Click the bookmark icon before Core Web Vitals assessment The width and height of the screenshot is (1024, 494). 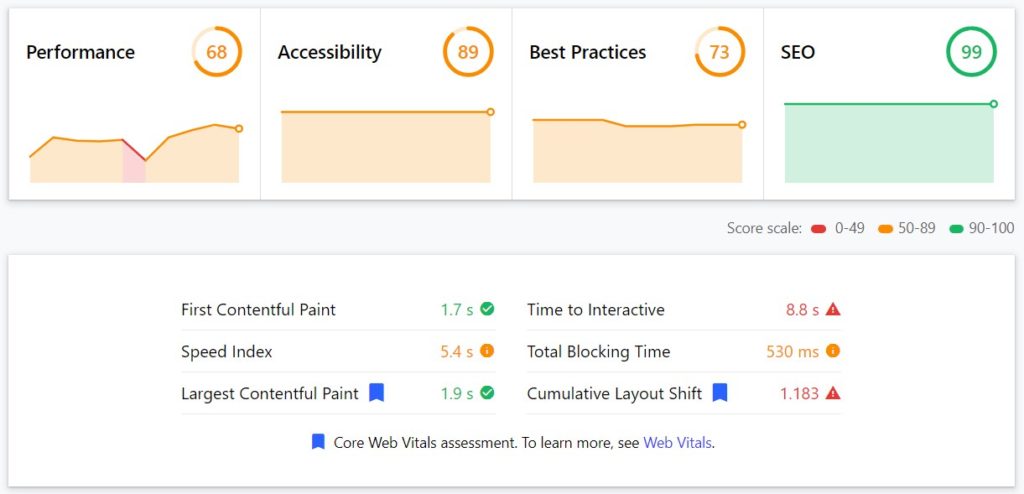point(318,441)
